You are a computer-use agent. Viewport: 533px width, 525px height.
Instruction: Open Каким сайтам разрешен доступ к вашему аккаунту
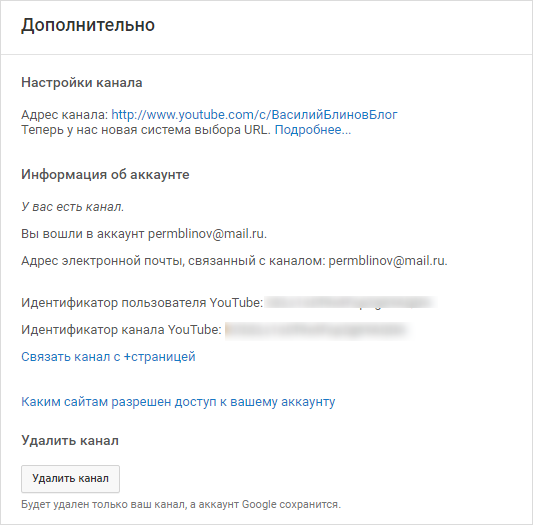pos(178,402)
